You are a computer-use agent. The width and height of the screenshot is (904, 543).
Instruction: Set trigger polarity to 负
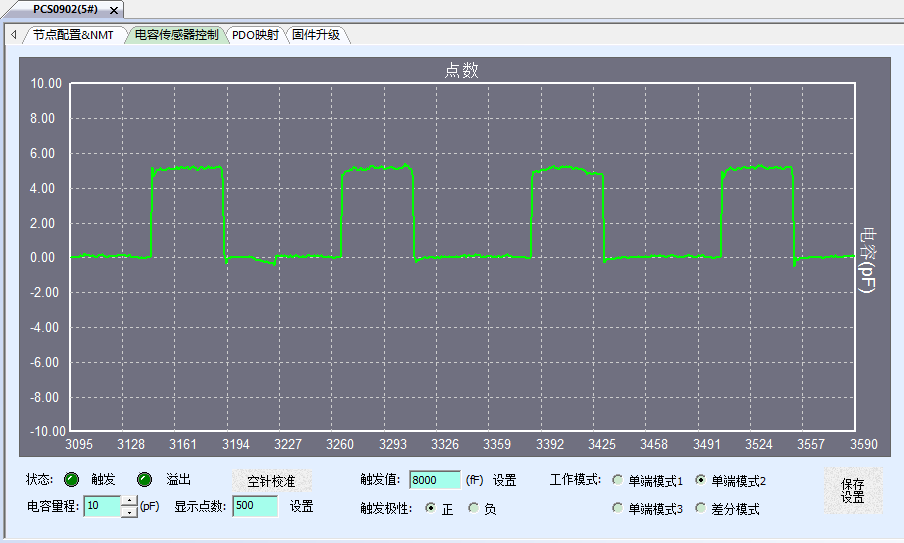pyautogui.click(x=473, y=508)
